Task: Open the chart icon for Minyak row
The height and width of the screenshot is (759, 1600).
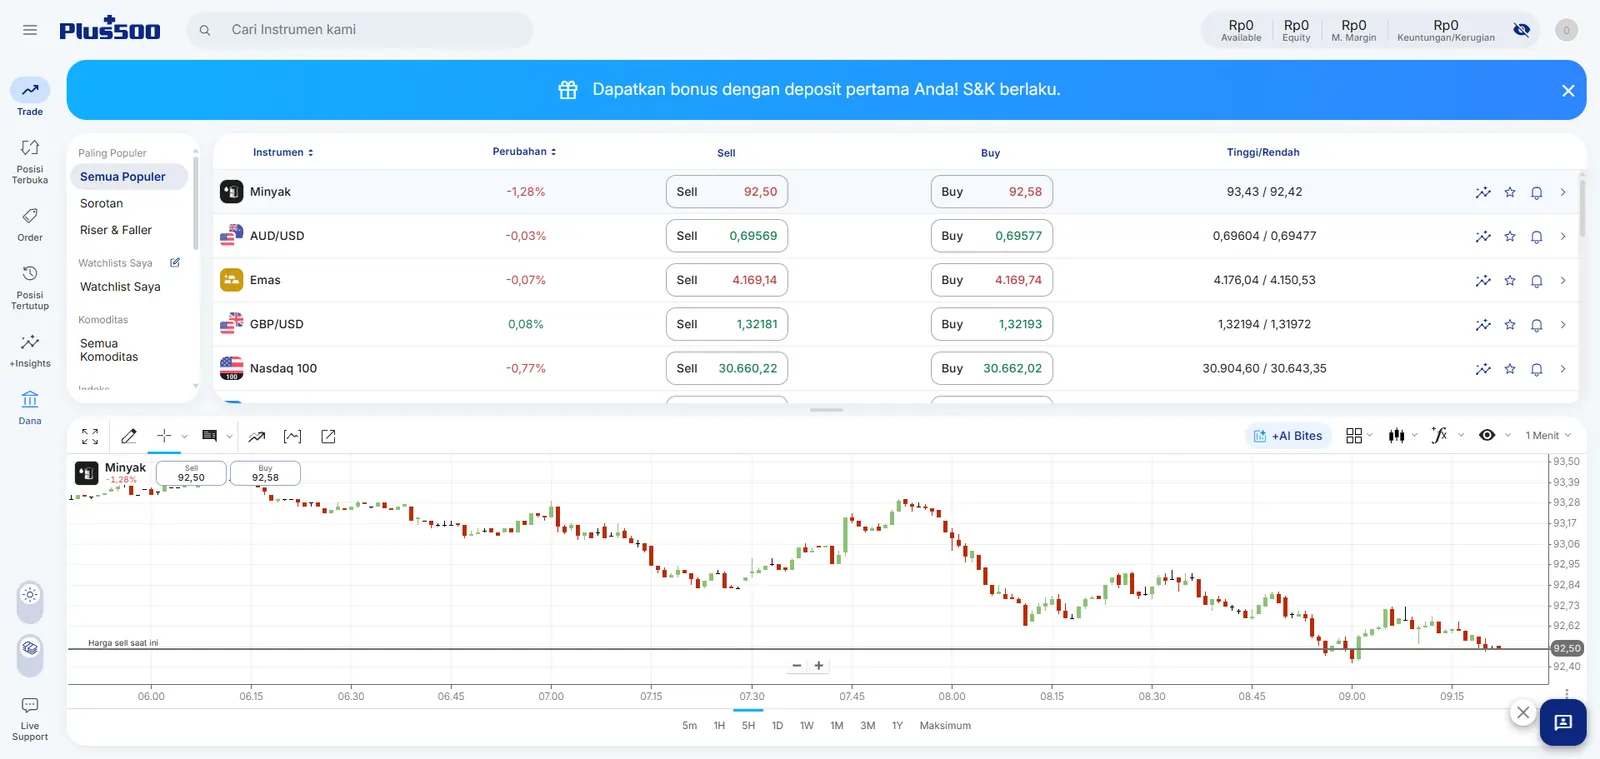Action: pyautogui.click(x=1483, y=192)
